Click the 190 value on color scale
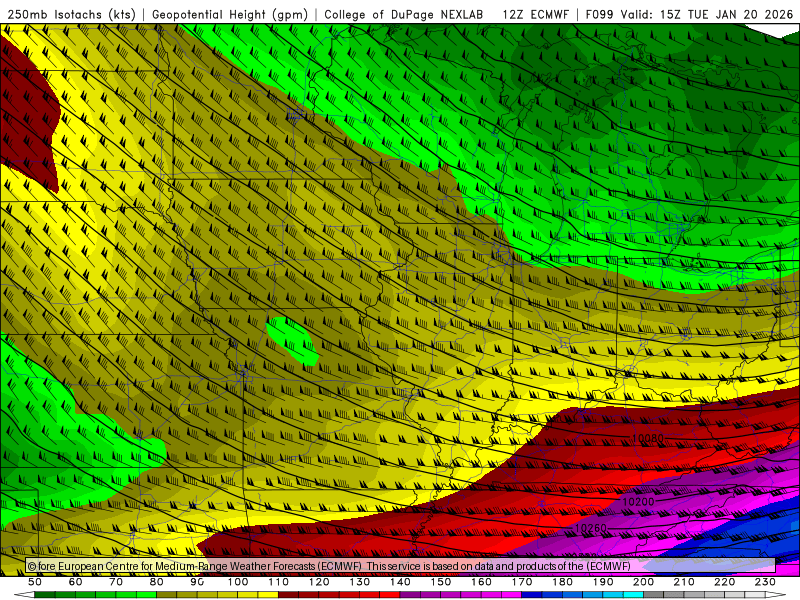800x600 pixels. tap(603, 582)
